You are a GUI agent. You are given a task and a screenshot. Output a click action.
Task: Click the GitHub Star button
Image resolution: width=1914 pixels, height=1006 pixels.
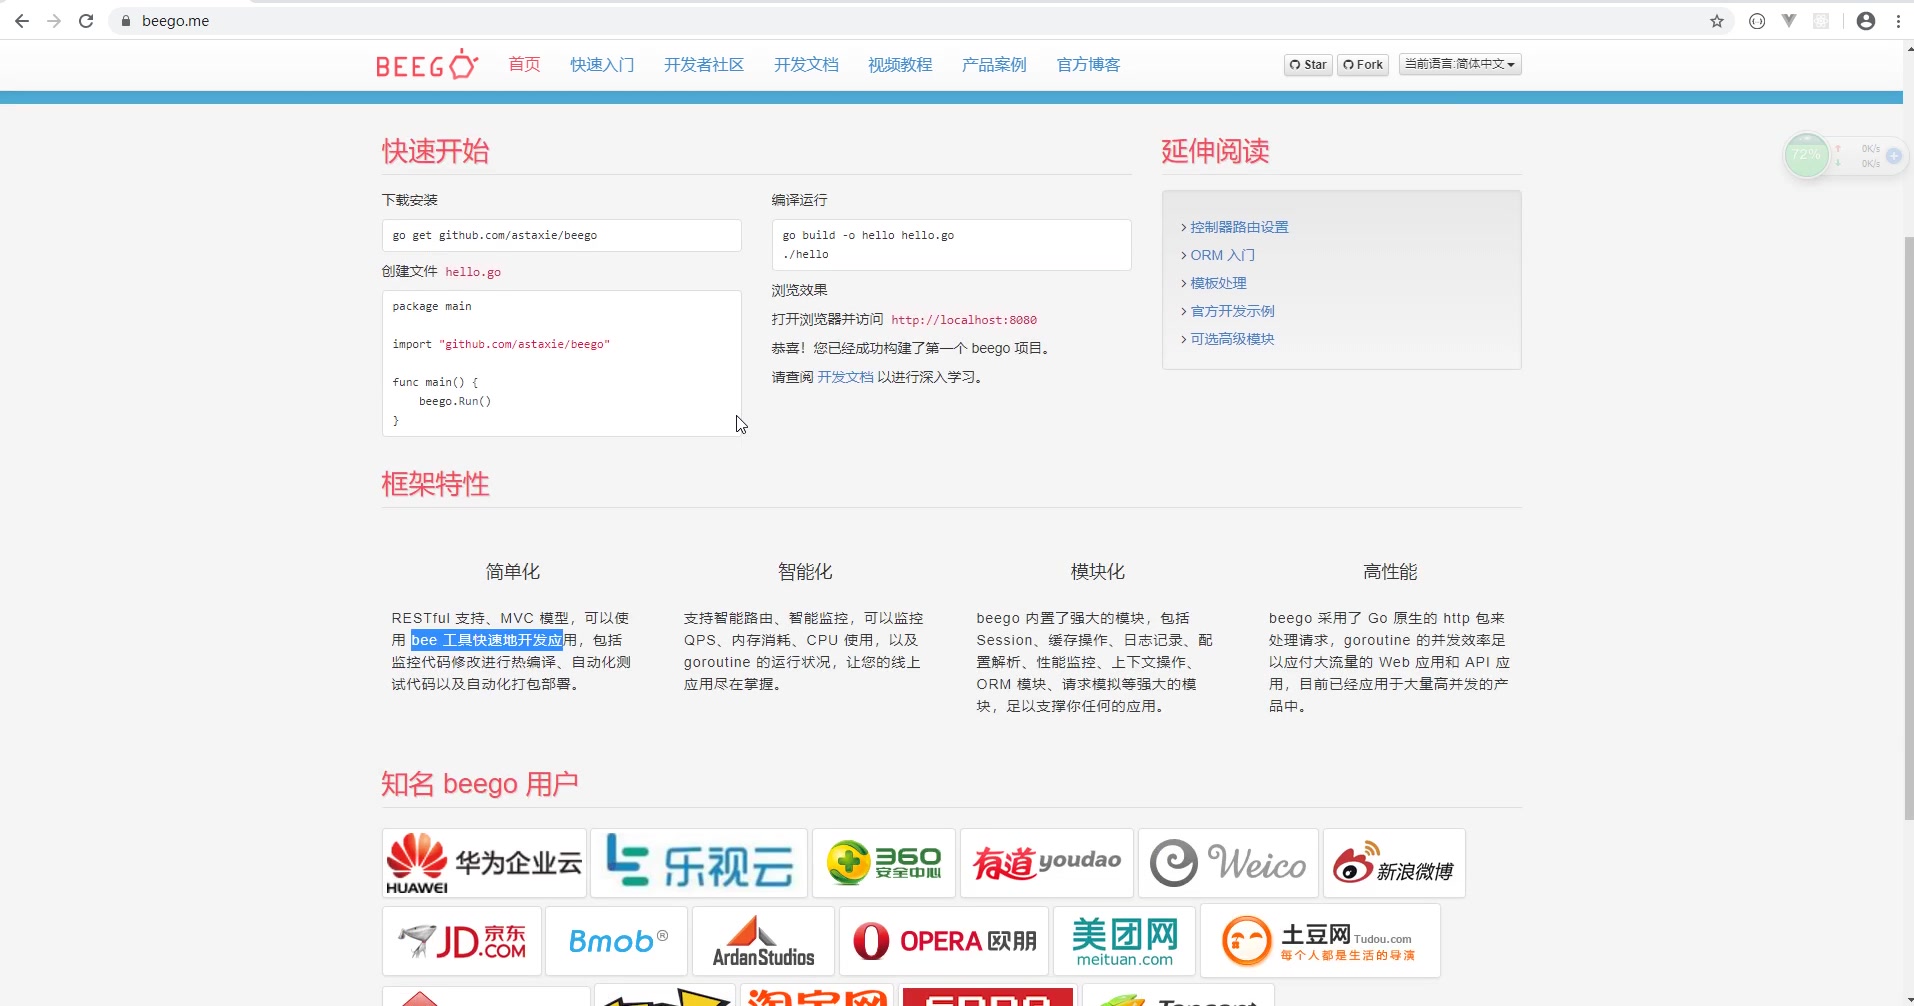tap(1308, 65)
